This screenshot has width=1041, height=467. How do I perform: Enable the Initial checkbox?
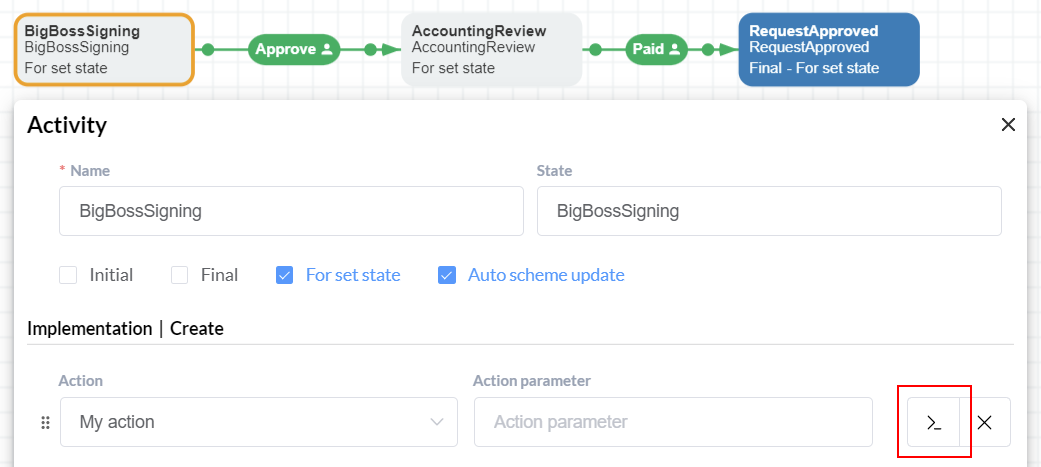(x=68, y=275)
